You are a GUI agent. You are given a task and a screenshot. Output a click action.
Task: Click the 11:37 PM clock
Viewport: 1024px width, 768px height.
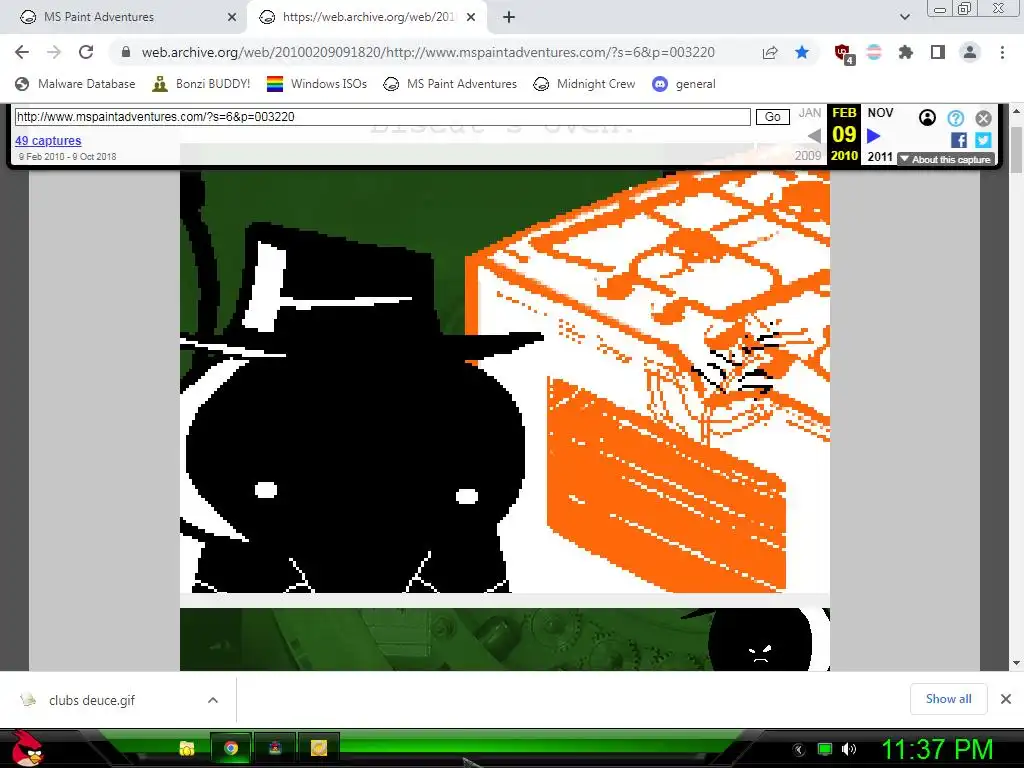(937, 749)
